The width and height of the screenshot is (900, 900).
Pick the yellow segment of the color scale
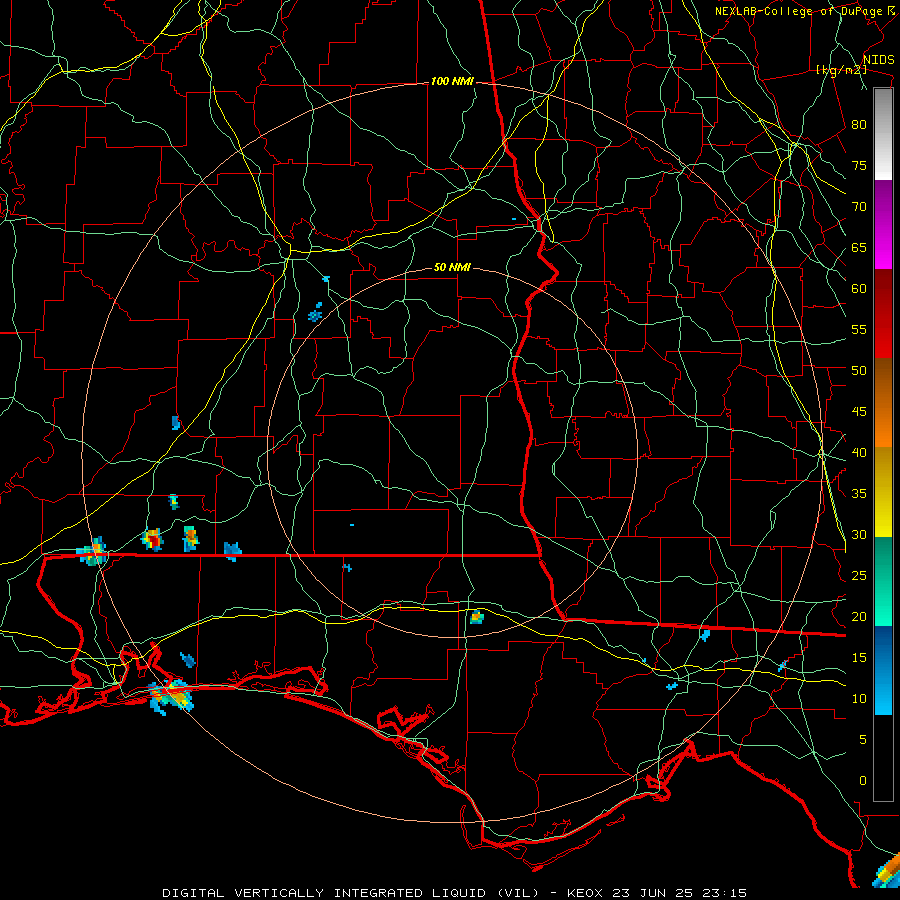(x=883, y=492)
